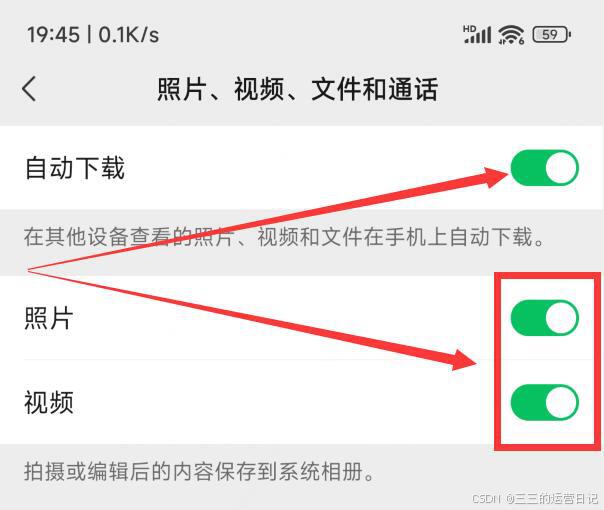Click the CSDN watermark text
Screen dimensions: 604x510
[x=535, y=499]
